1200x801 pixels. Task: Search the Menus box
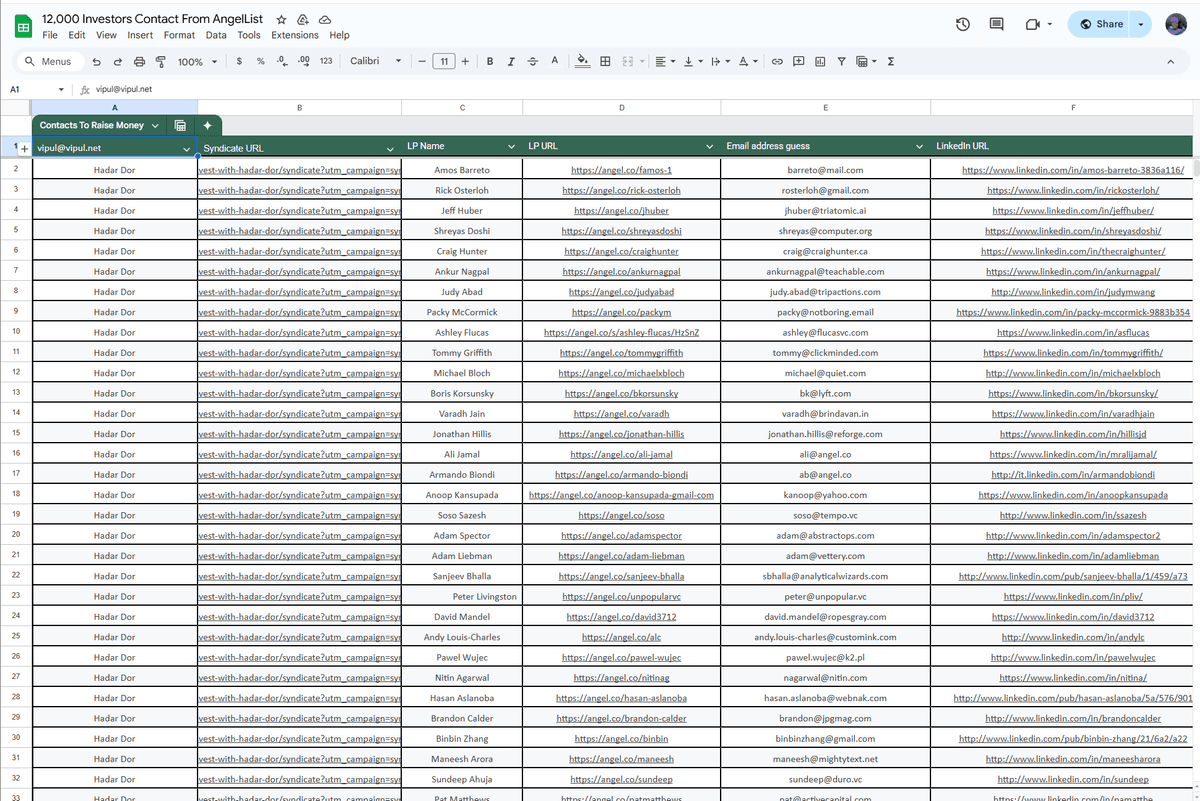[x=48, y=61]
